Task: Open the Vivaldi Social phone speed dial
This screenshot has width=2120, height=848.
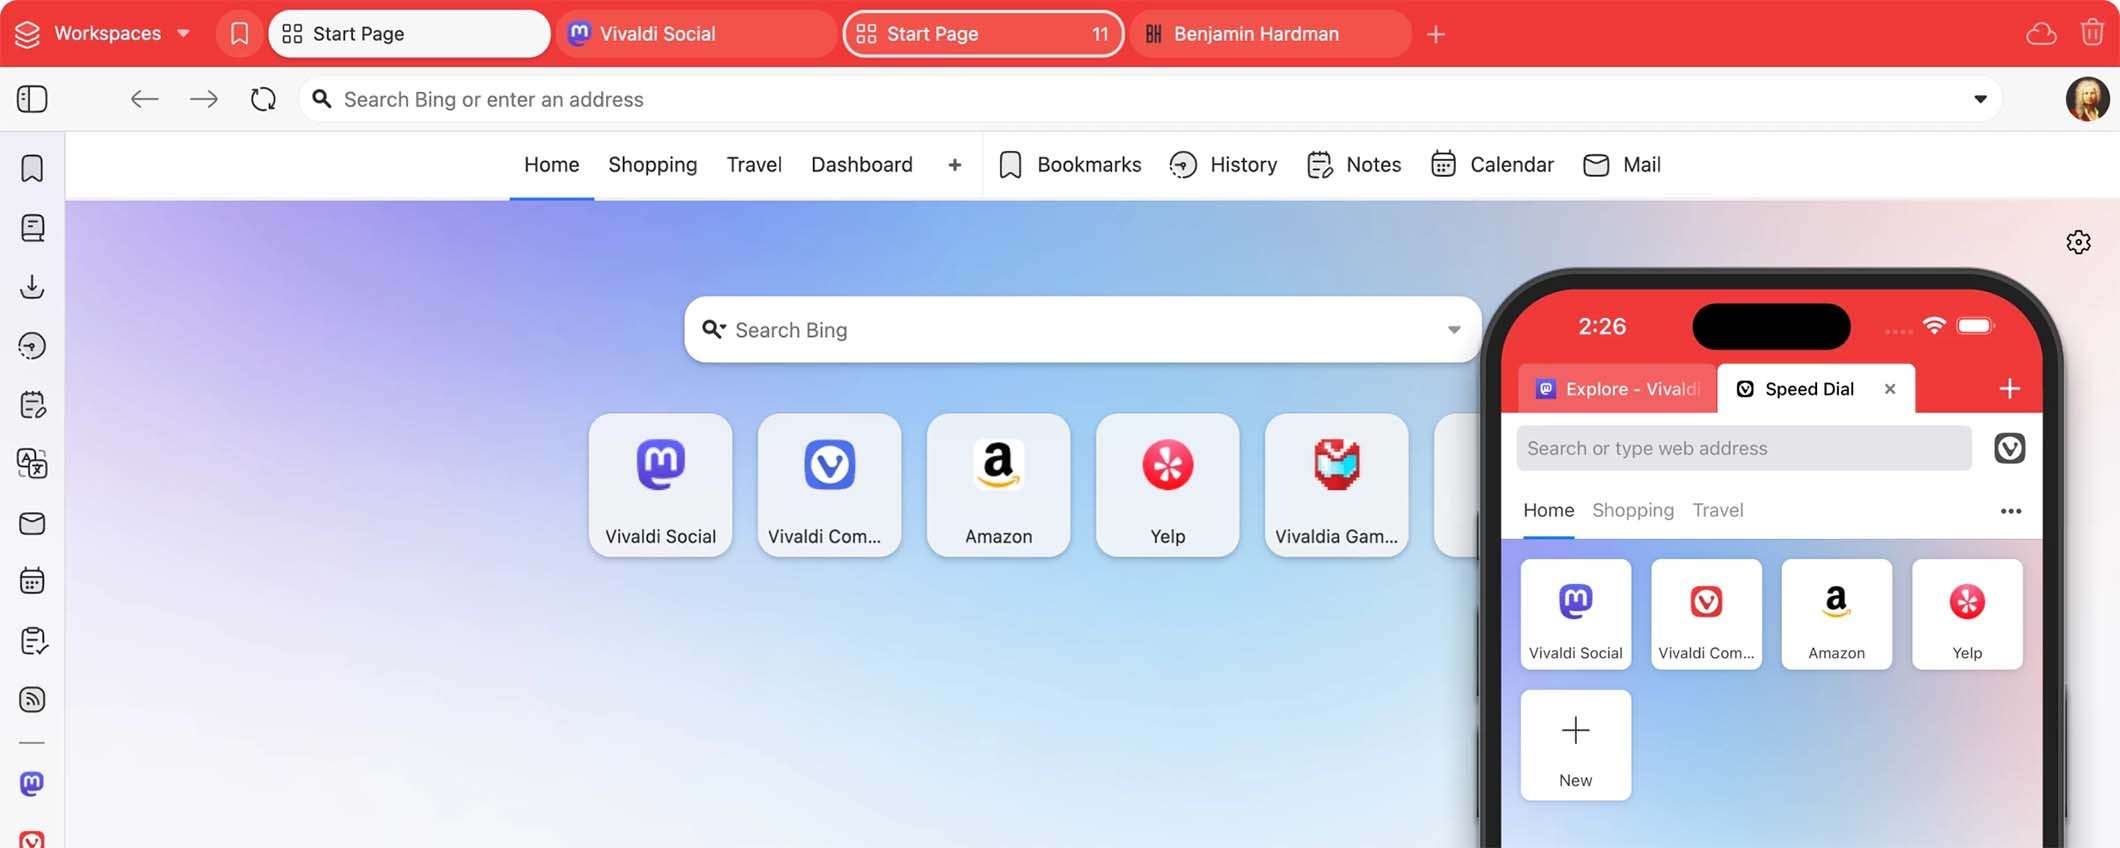Action: pyautogui.click(x=1576, y=614)
